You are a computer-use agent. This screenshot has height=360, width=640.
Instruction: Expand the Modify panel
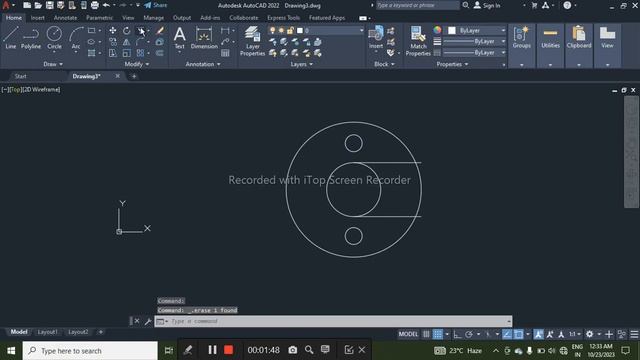point(137,64)
